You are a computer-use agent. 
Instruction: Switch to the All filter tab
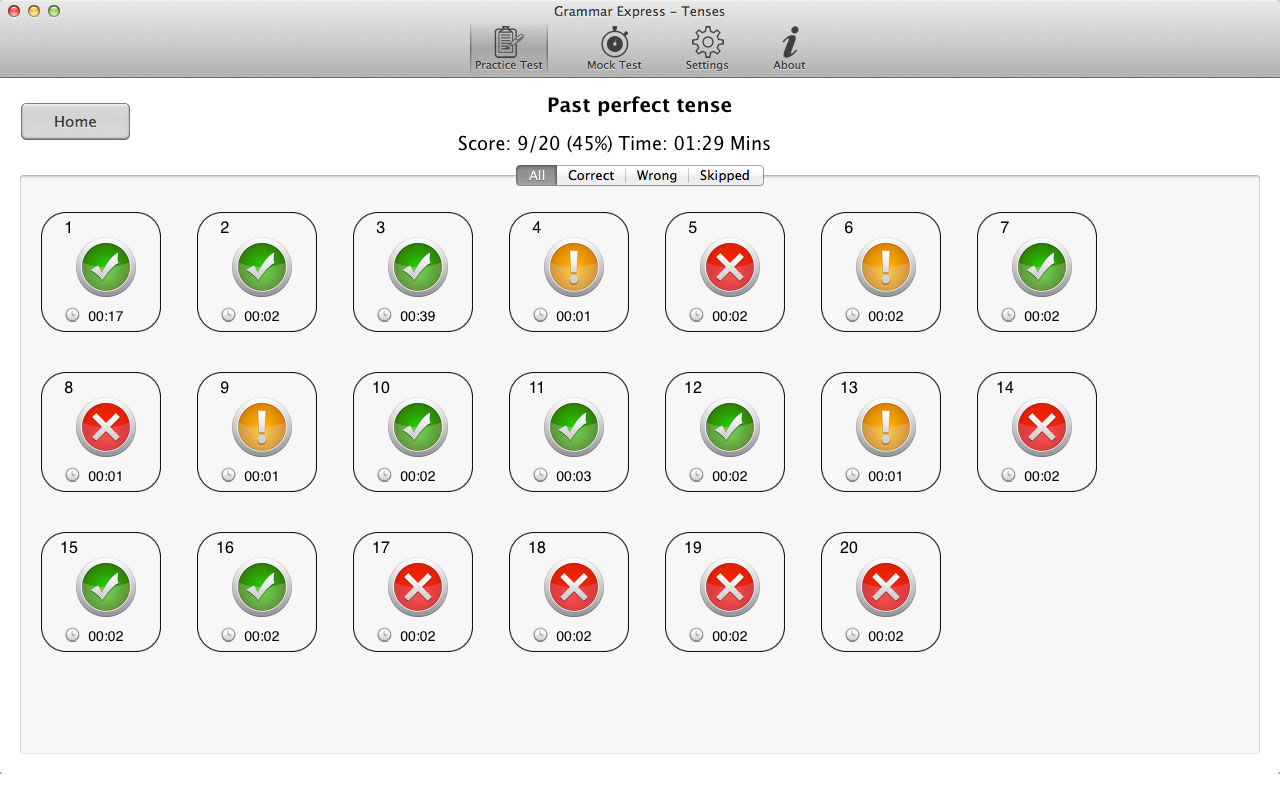(x=537, y=176)
